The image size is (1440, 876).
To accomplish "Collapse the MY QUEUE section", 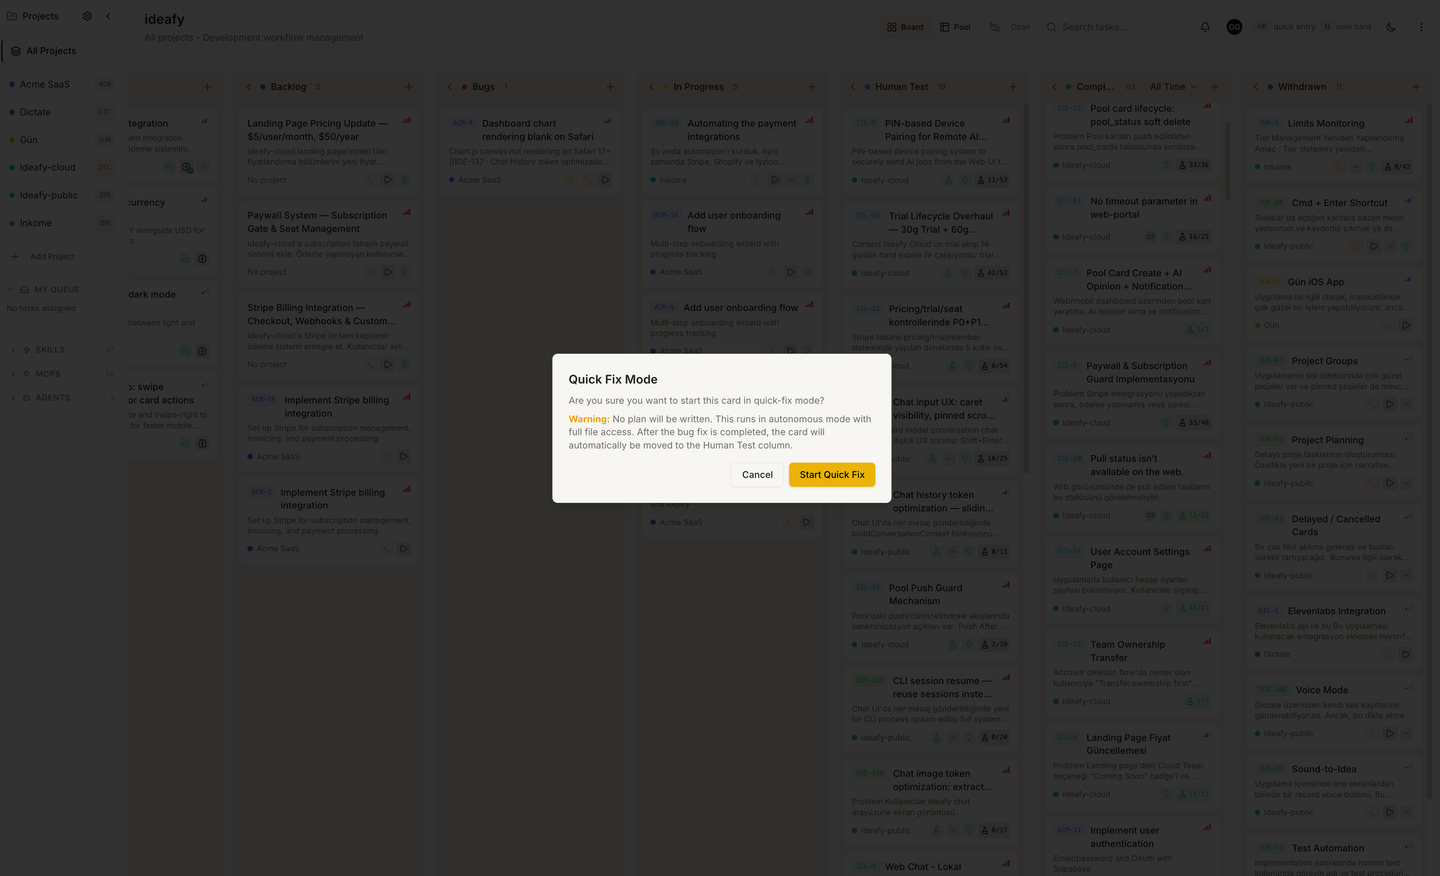I will tap(45, 290).
